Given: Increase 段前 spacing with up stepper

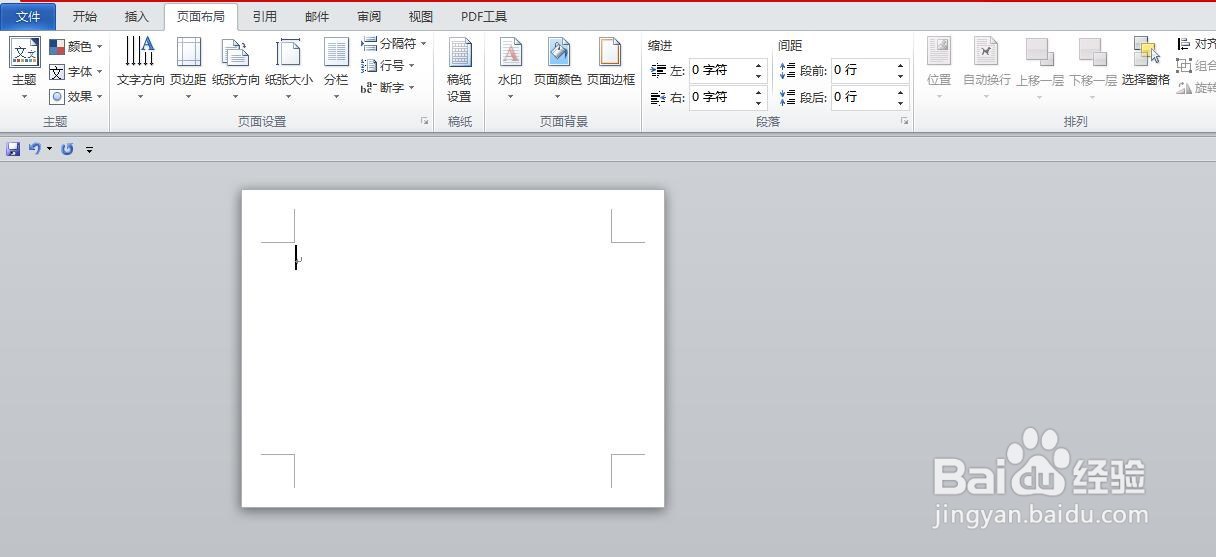Looking at the screenshot, I should (900, 65).
